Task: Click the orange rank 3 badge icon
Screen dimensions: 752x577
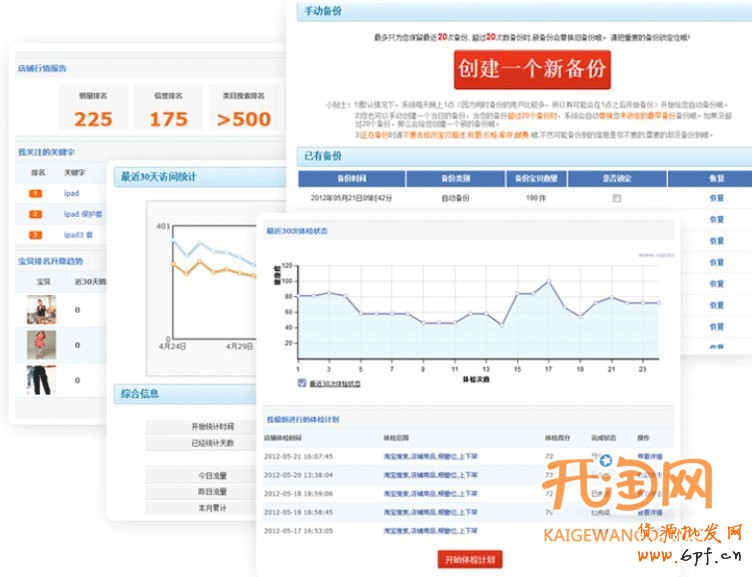Action: (x=35, y=235)
